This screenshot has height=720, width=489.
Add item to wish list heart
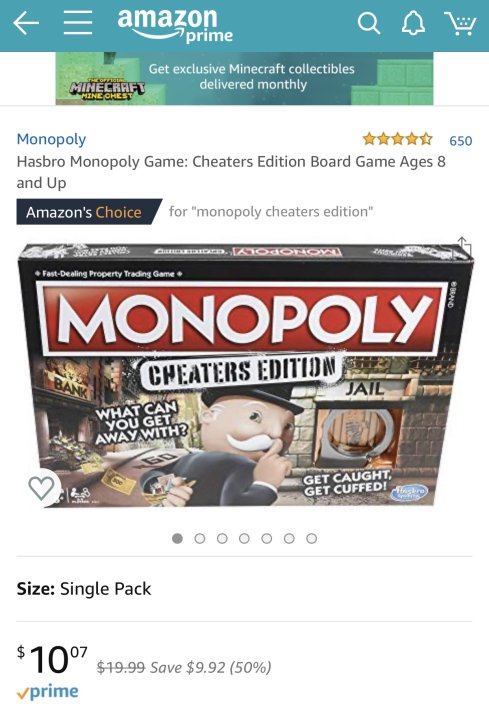point(41,488)
